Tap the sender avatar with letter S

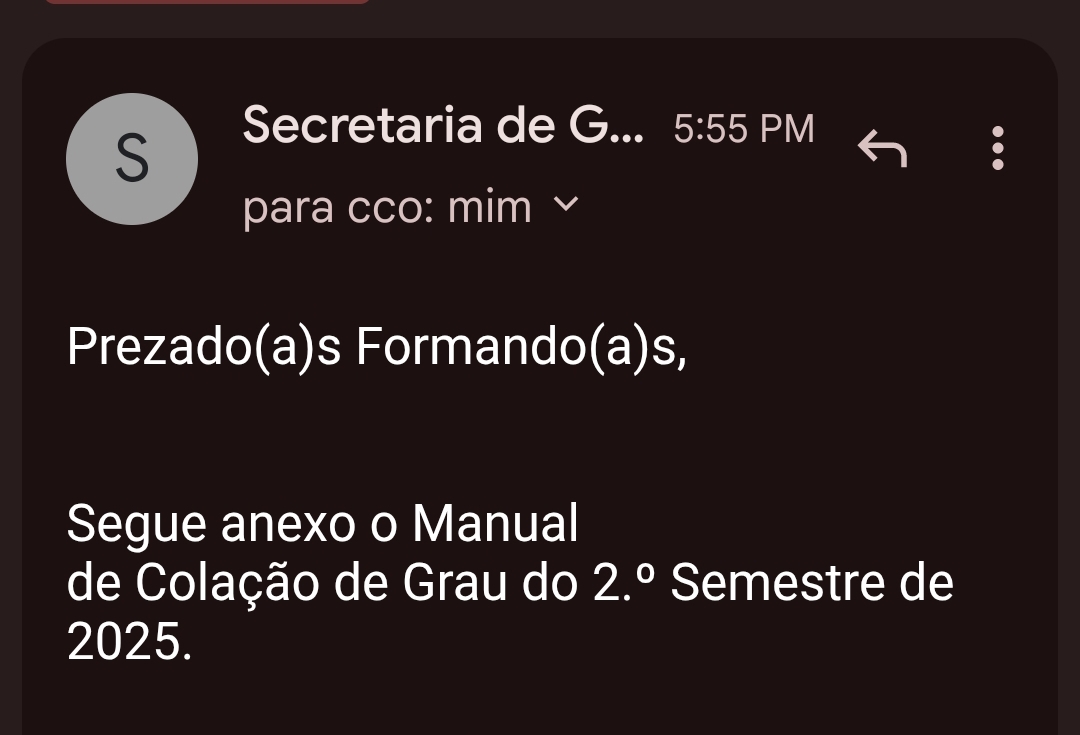tap(132, 159)
